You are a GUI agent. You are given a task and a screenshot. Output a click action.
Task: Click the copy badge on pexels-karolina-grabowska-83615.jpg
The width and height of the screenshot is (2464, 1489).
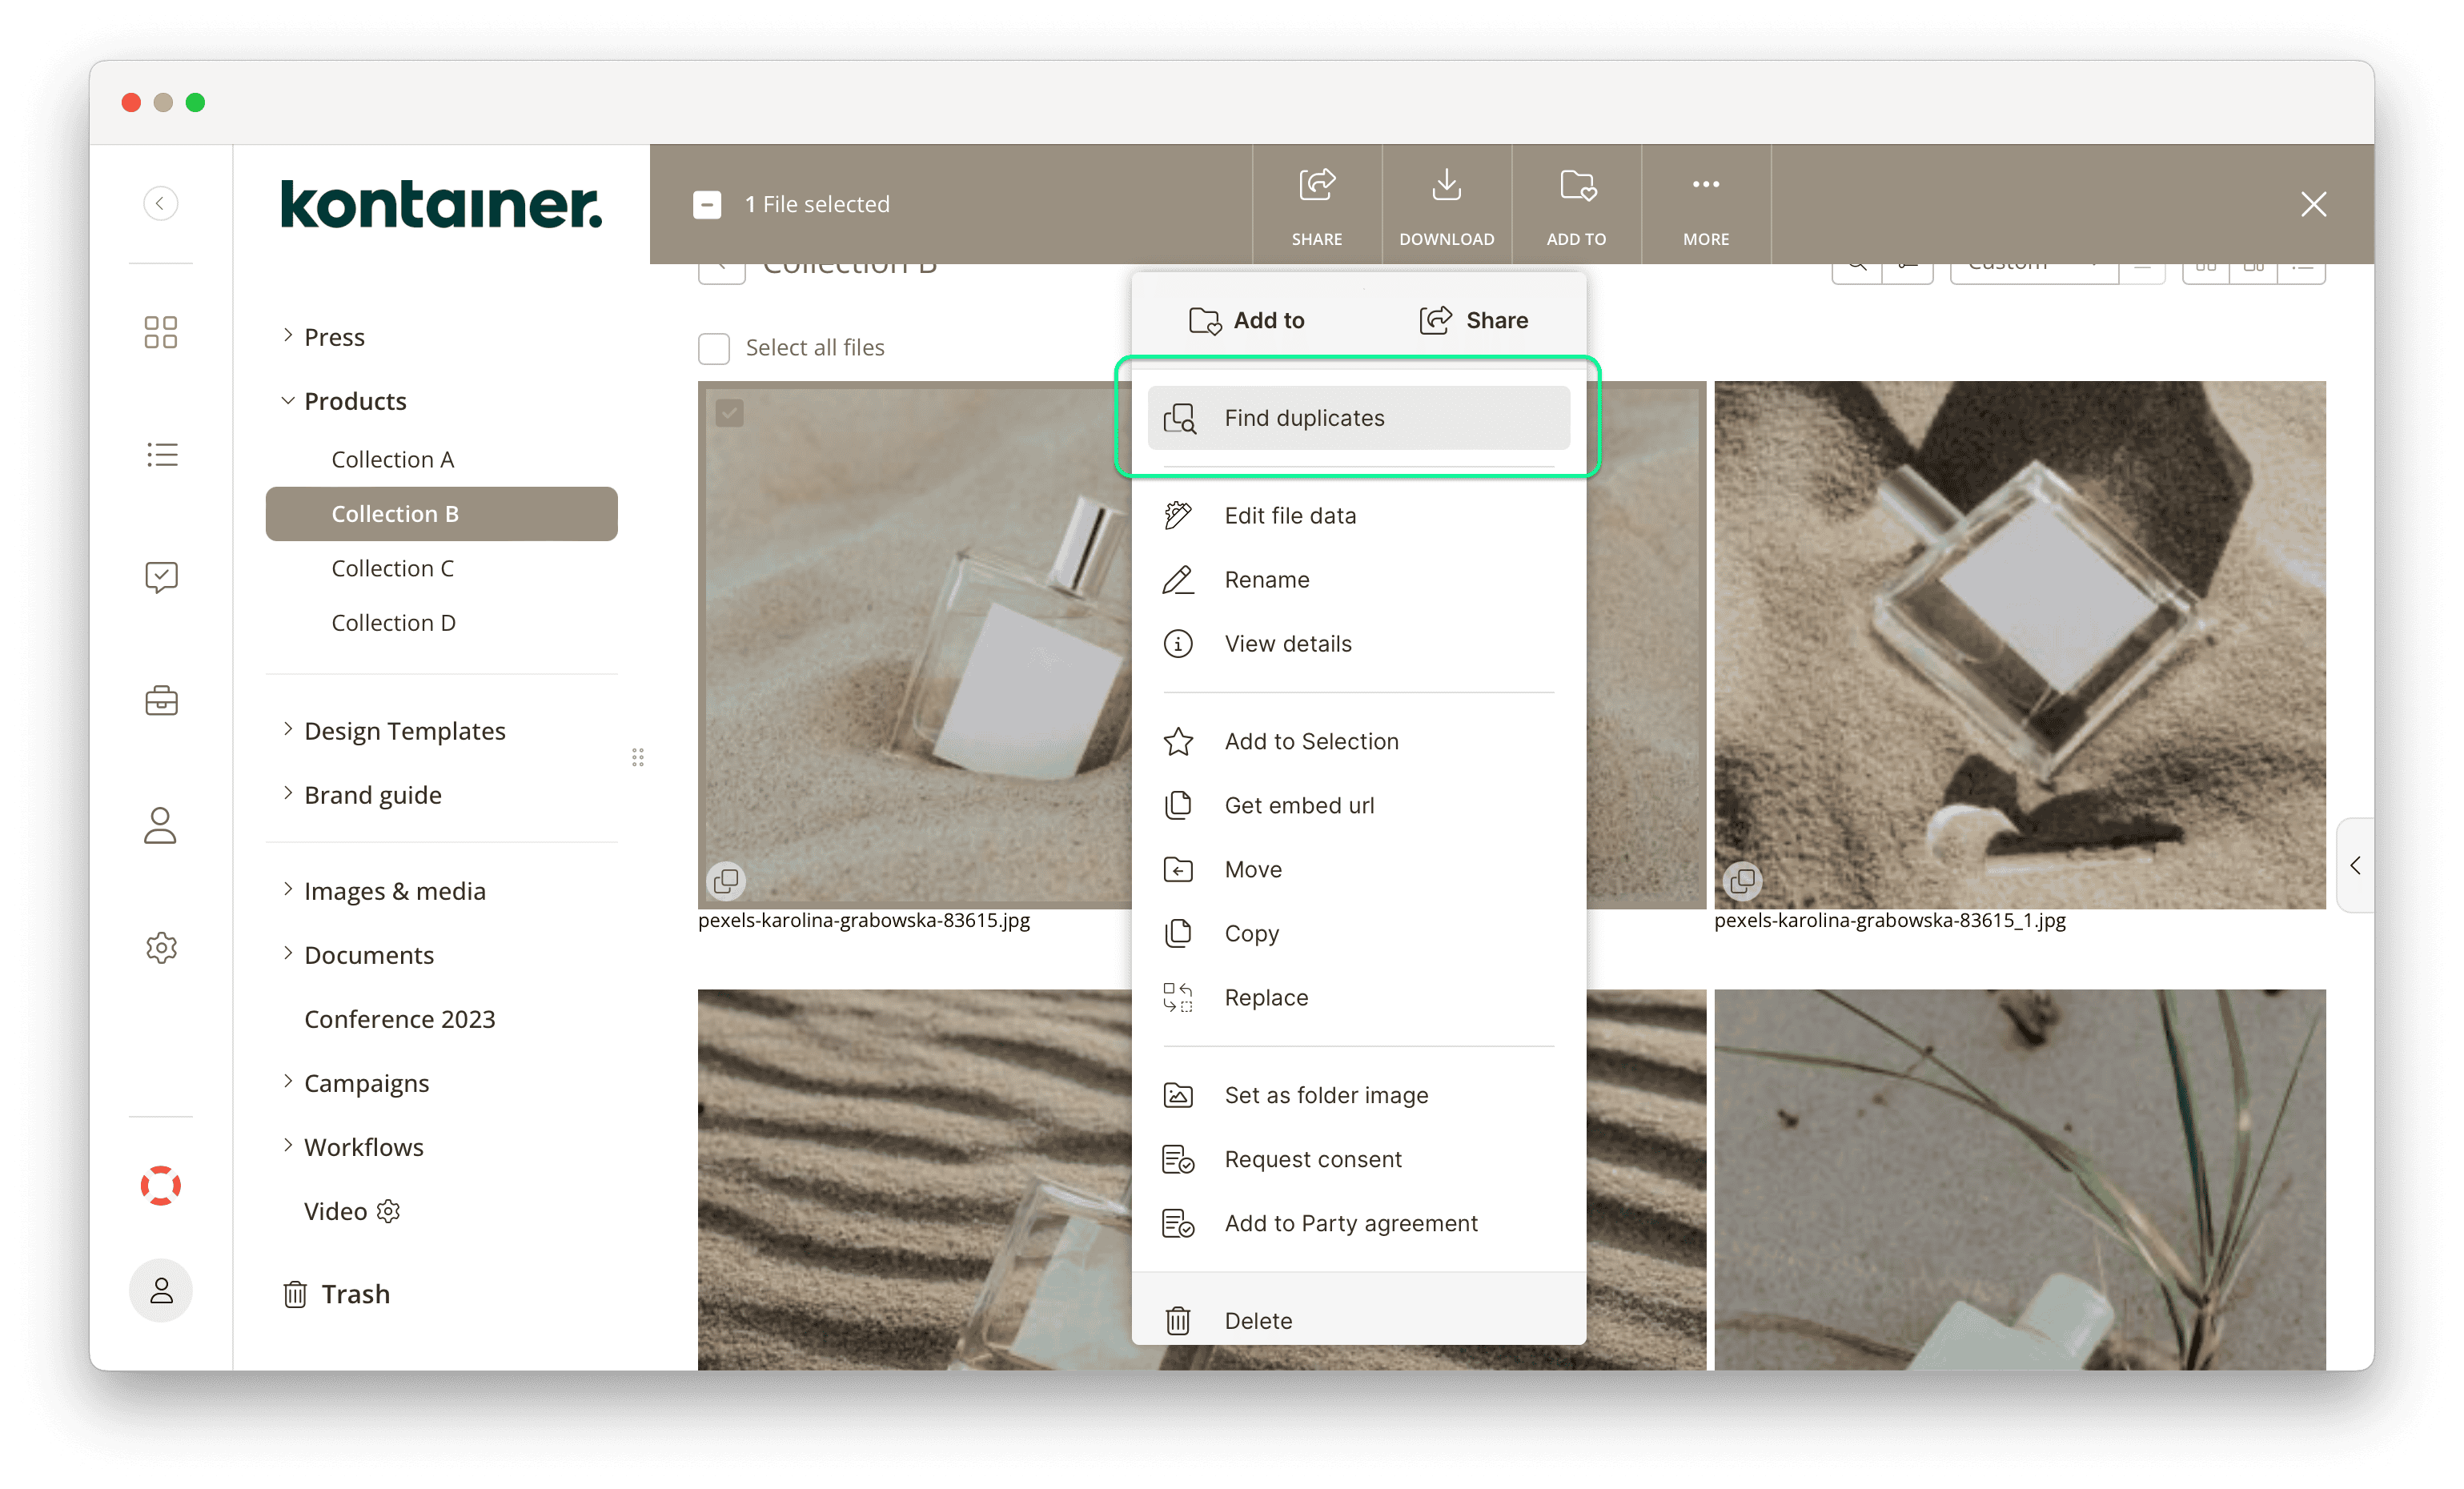point(726,880)
